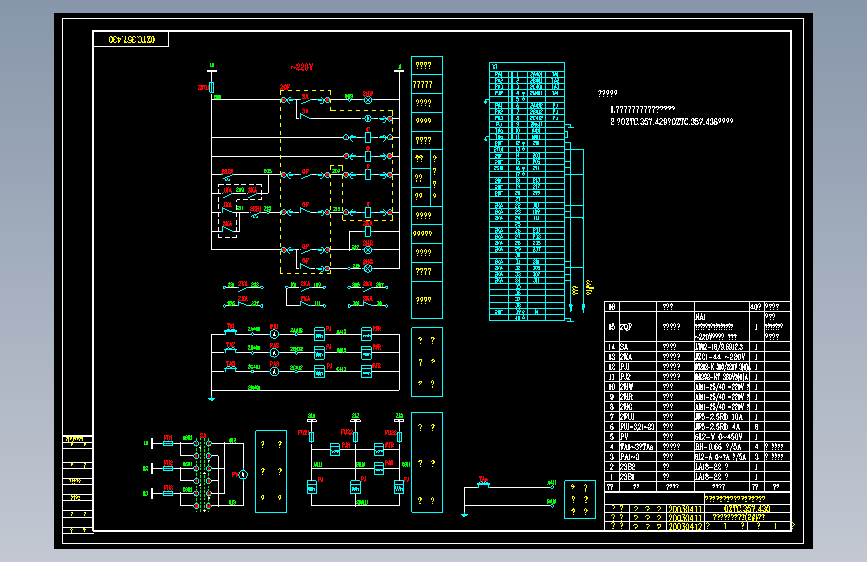Select the 2QF cell in parts table
The image size is (867, 562).
tap(638, 327)
